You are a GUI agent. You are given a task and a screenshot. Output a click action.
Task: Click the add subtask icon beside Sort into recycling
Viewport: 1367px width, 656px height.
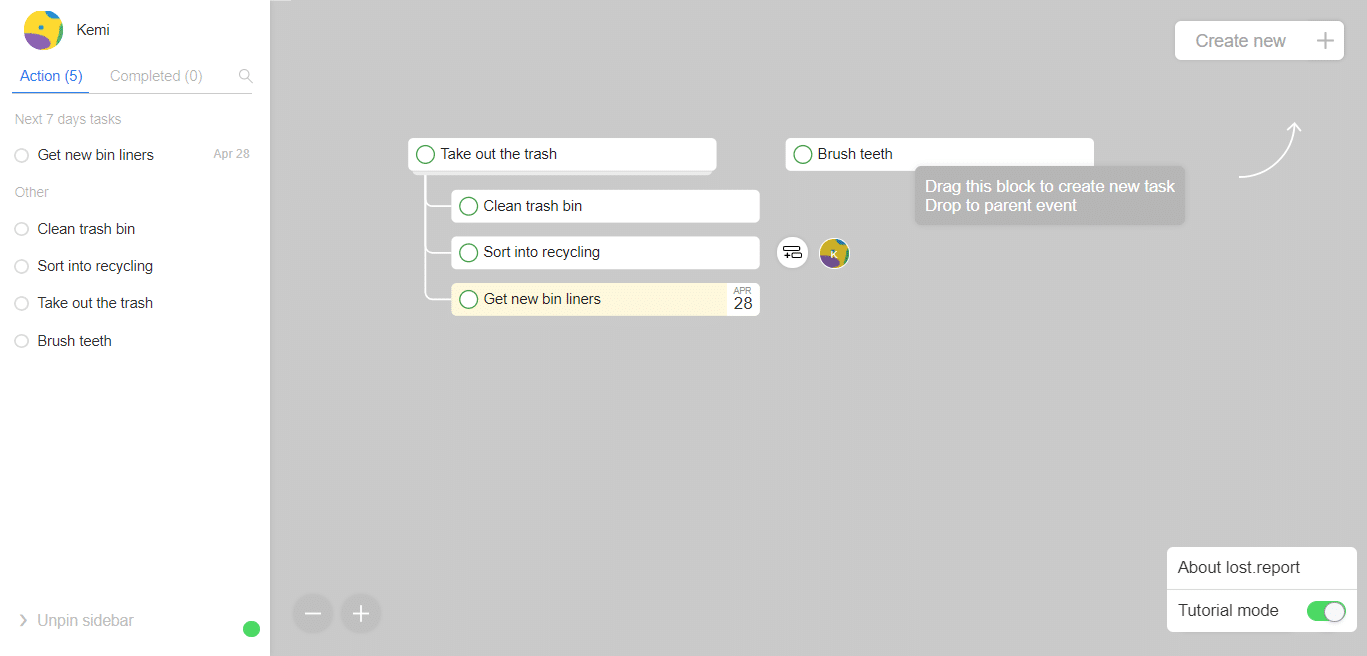(x=792, y=253)
